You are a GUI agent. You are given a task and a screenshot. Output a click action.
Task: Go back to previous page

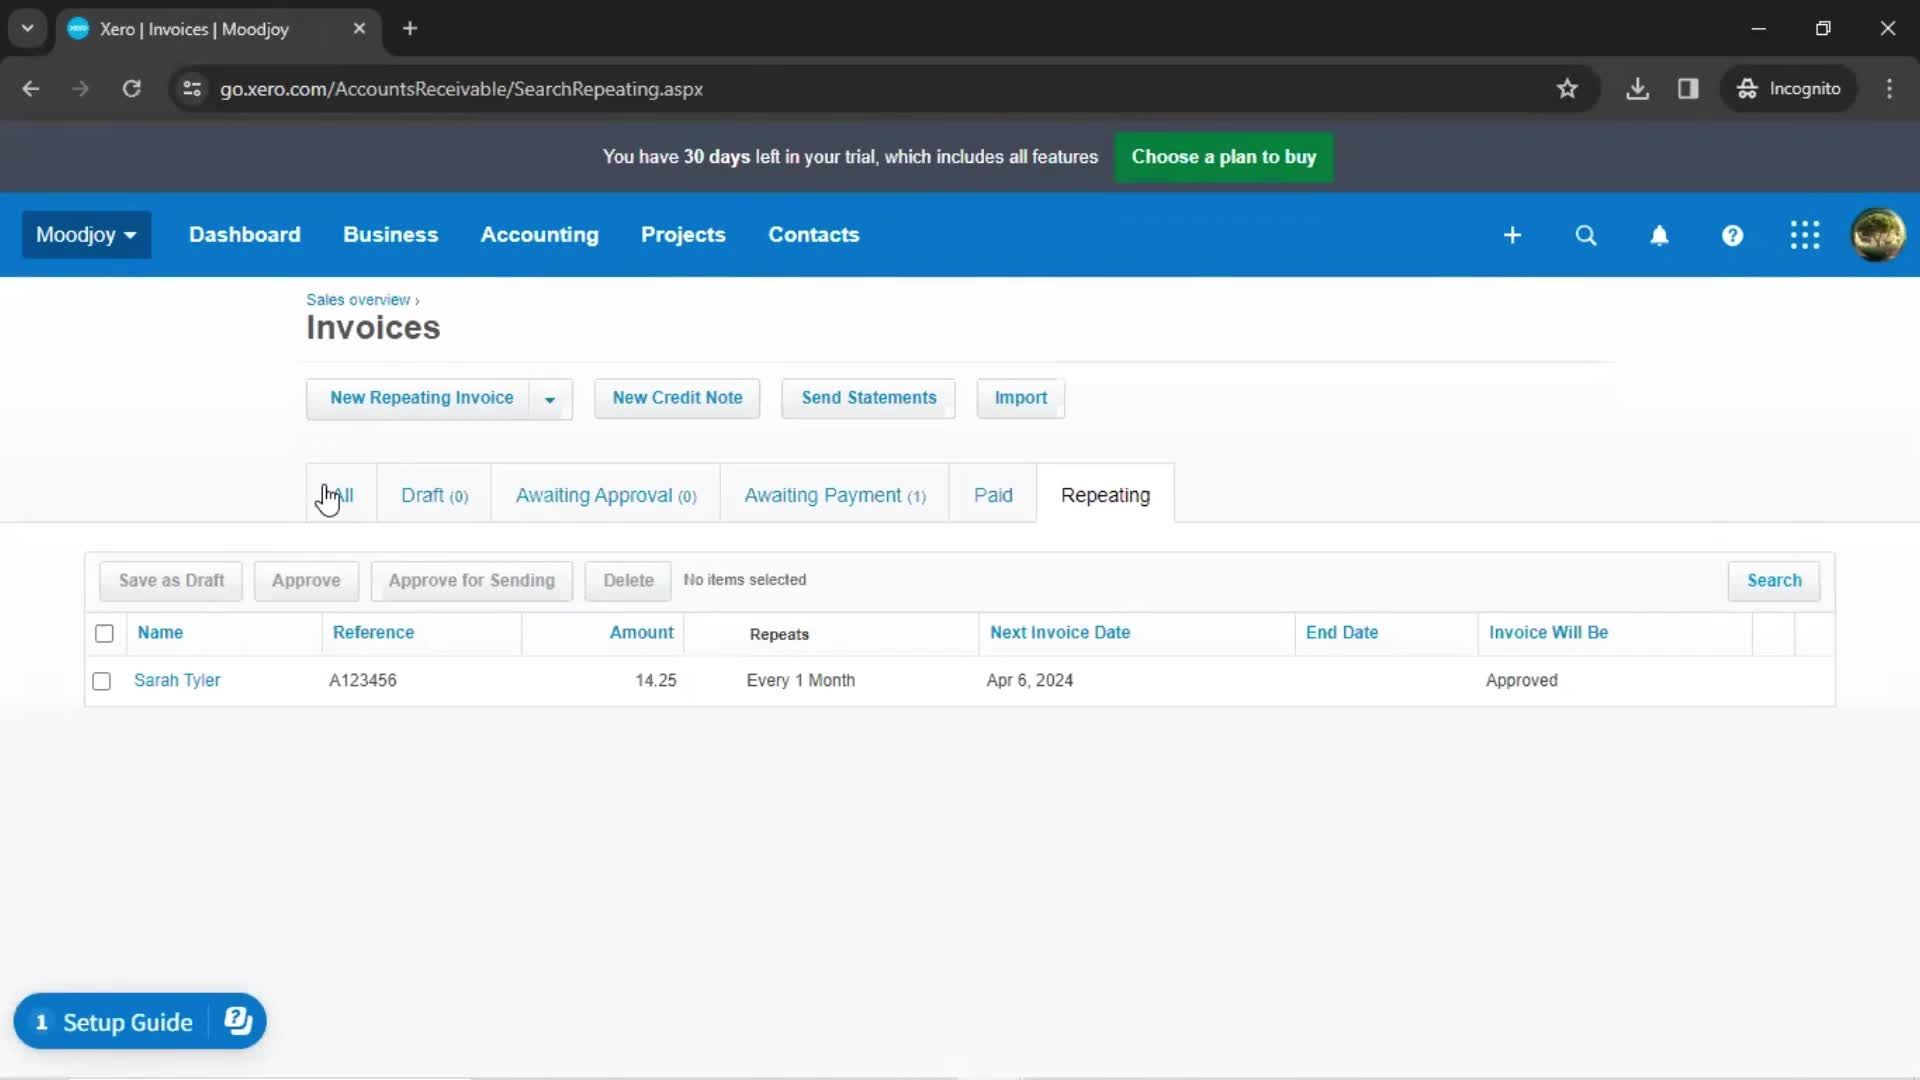[x=31, y=88]
